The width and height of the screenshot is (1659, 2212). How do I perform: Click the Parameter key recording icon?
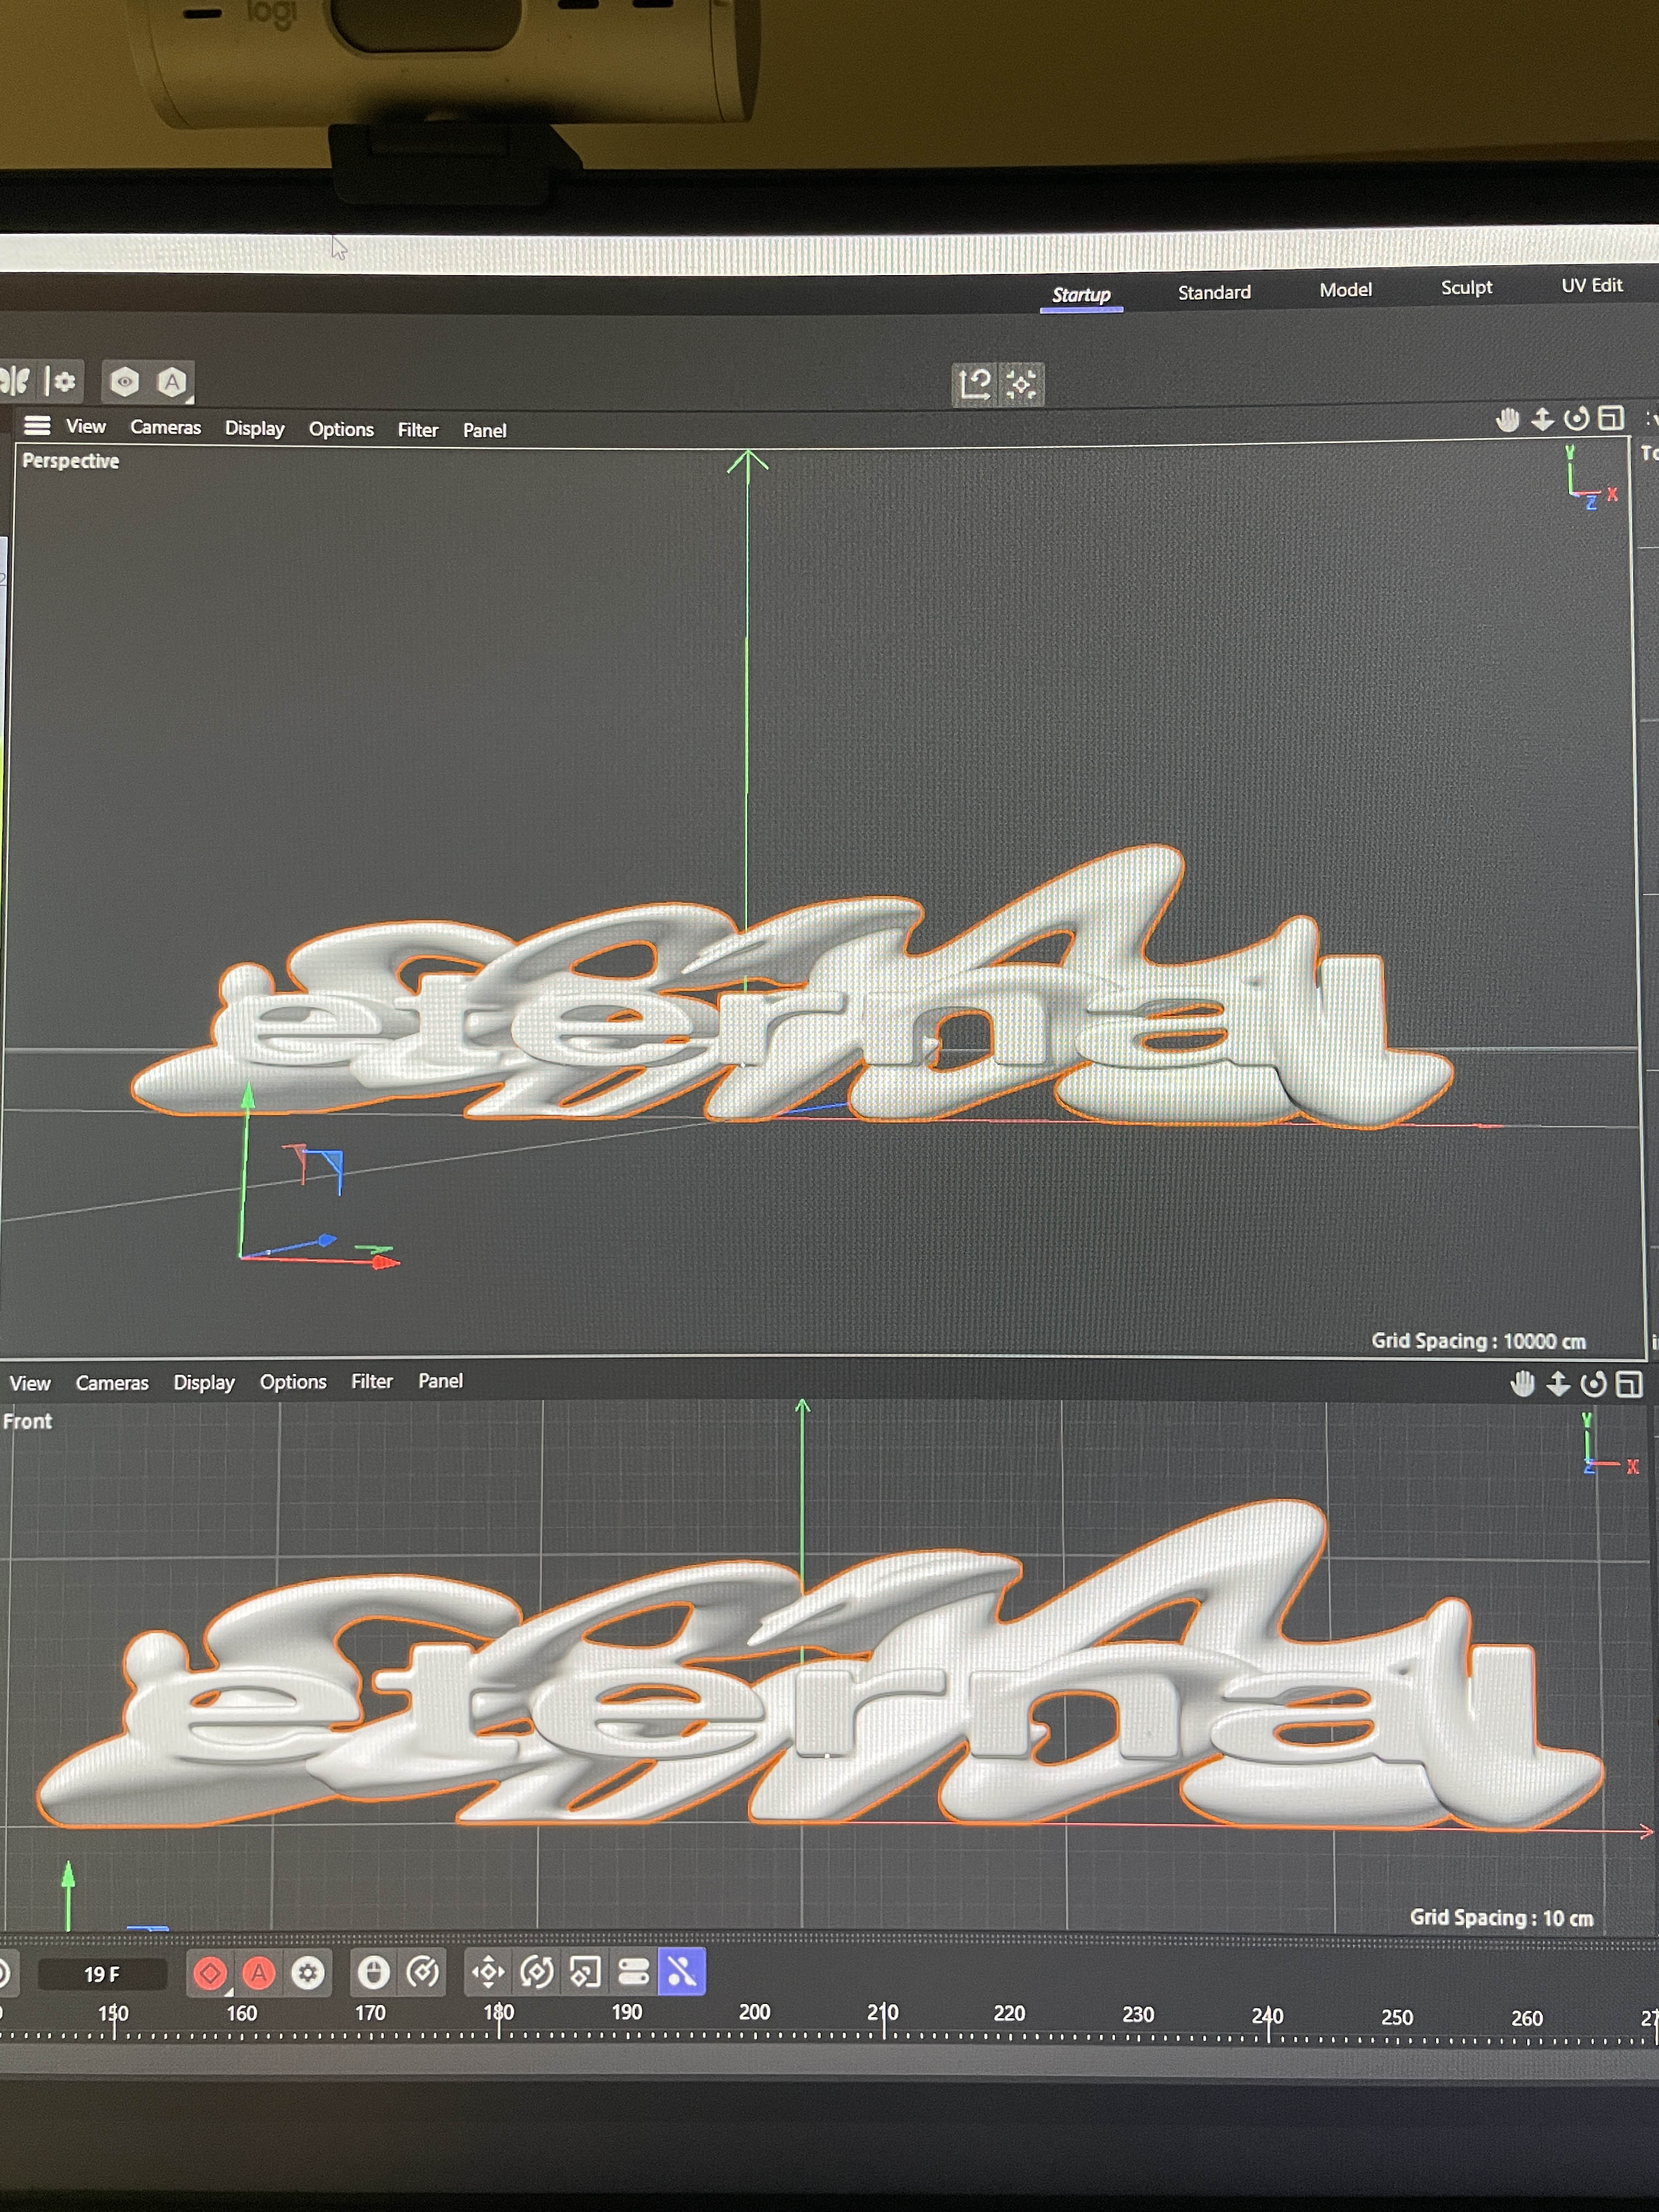634,1972
